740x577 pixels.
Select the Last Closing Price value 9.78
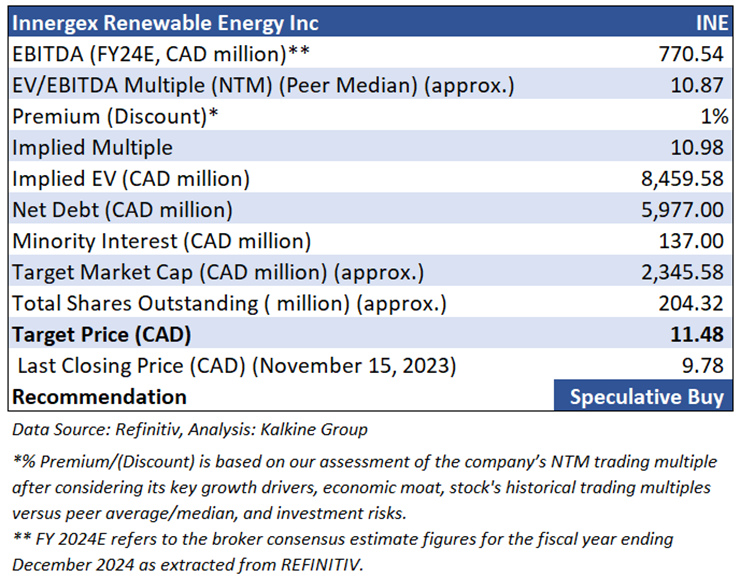(x=704, y=366)
